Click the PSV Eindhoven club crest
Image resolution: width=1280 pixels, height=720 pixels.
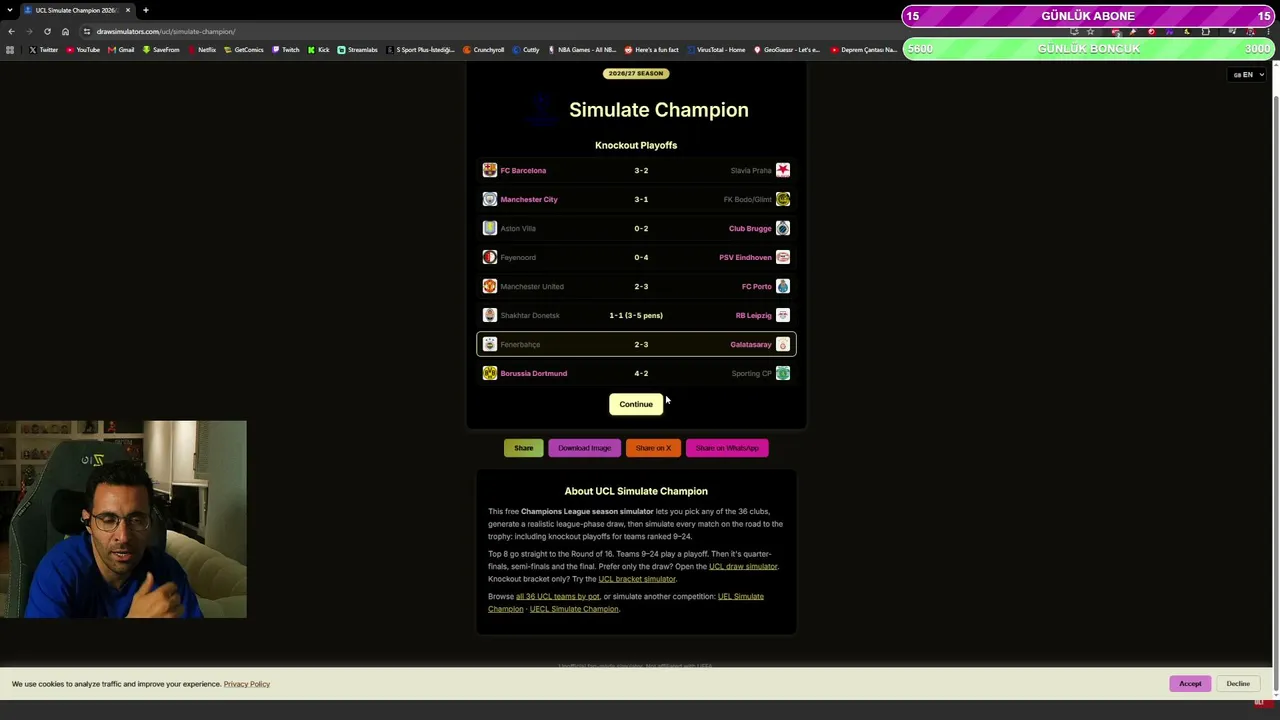coord(783,257)
